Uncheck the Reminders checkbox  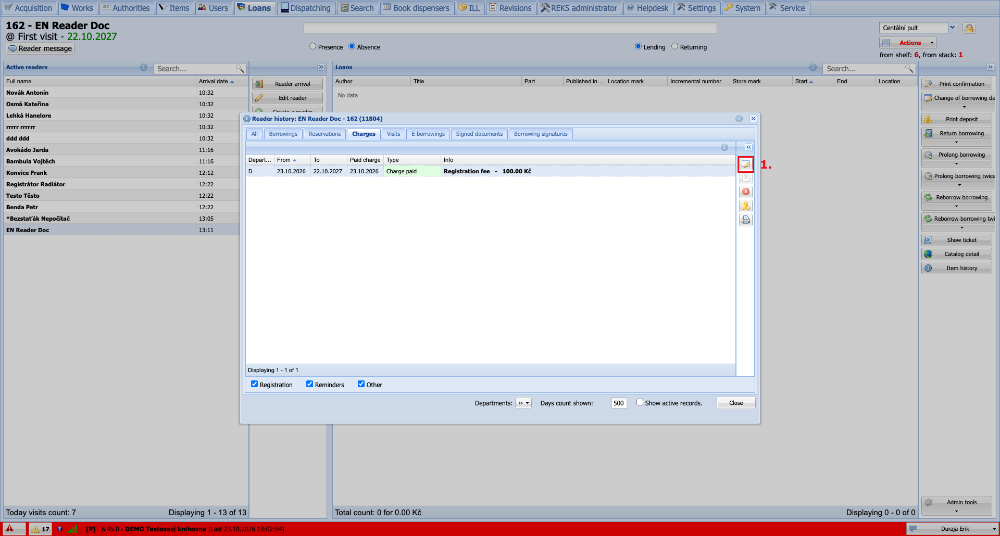point(309,384)
